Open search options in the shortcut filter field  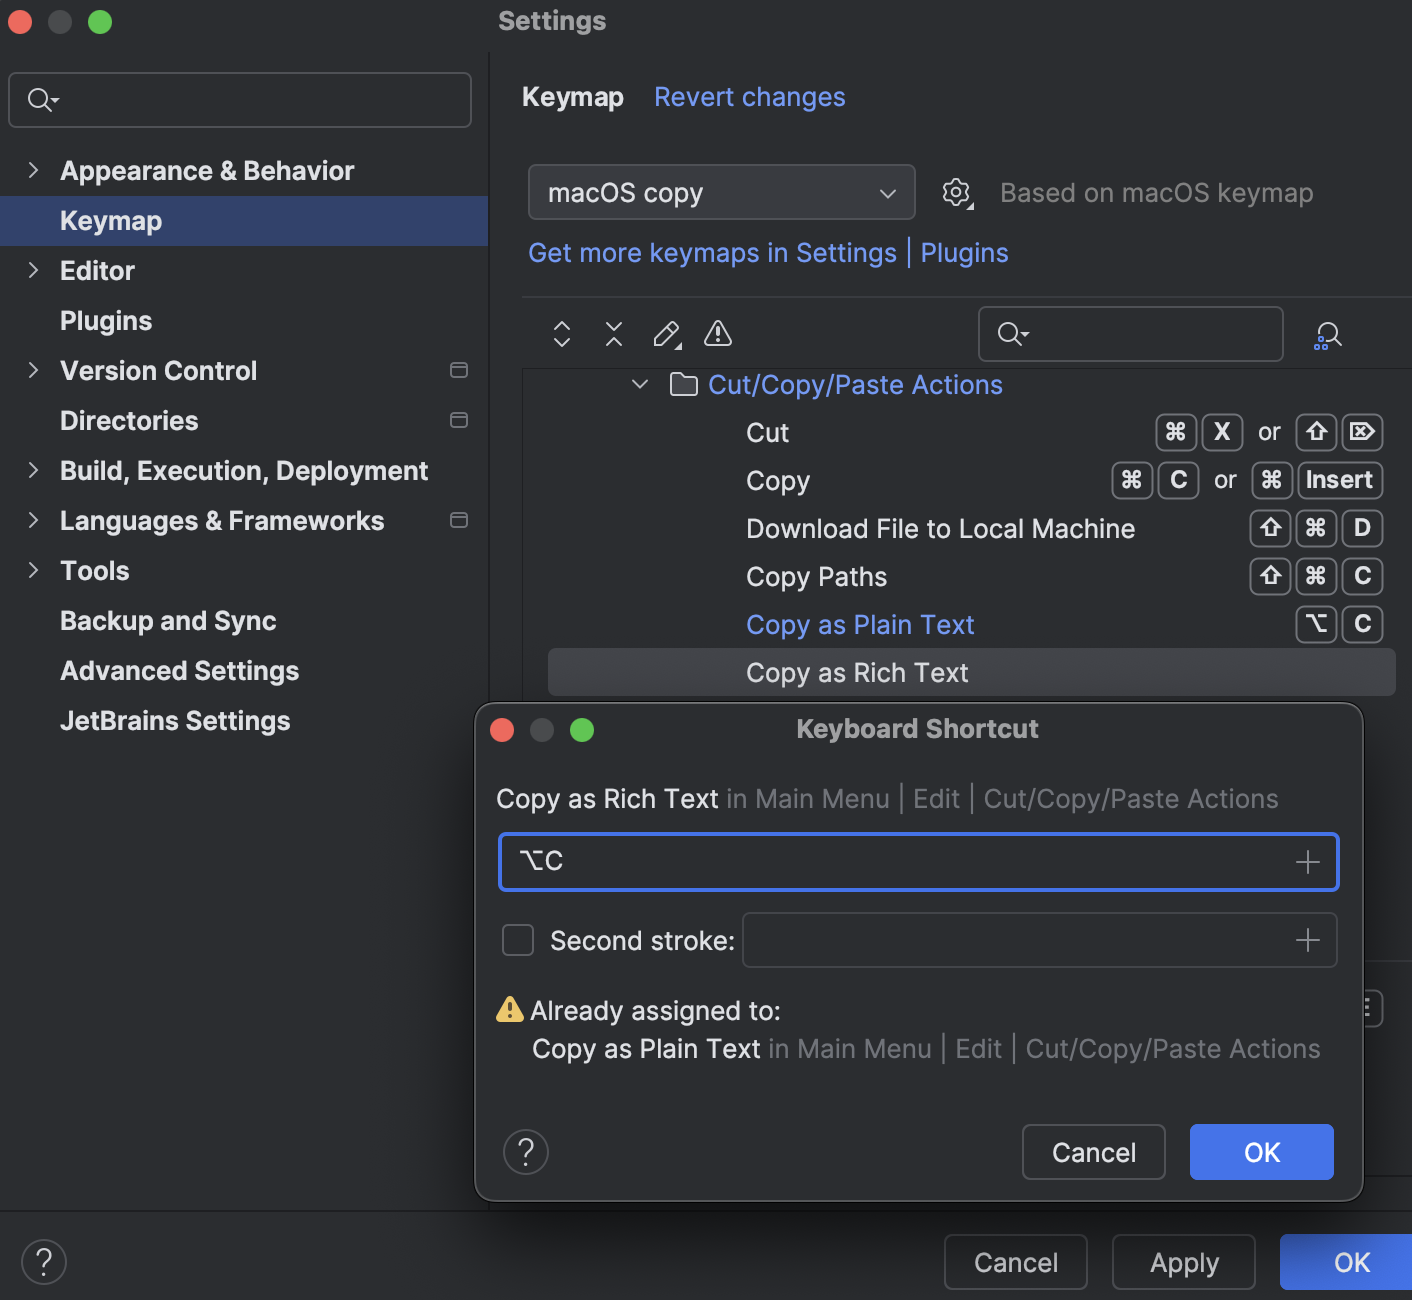(1012, 334)
